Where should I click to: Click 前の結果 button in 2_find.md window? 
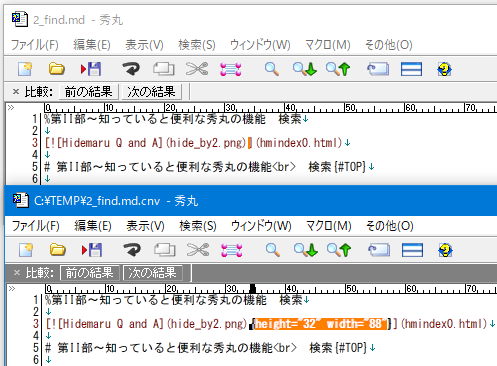click(x=88, y=92)
